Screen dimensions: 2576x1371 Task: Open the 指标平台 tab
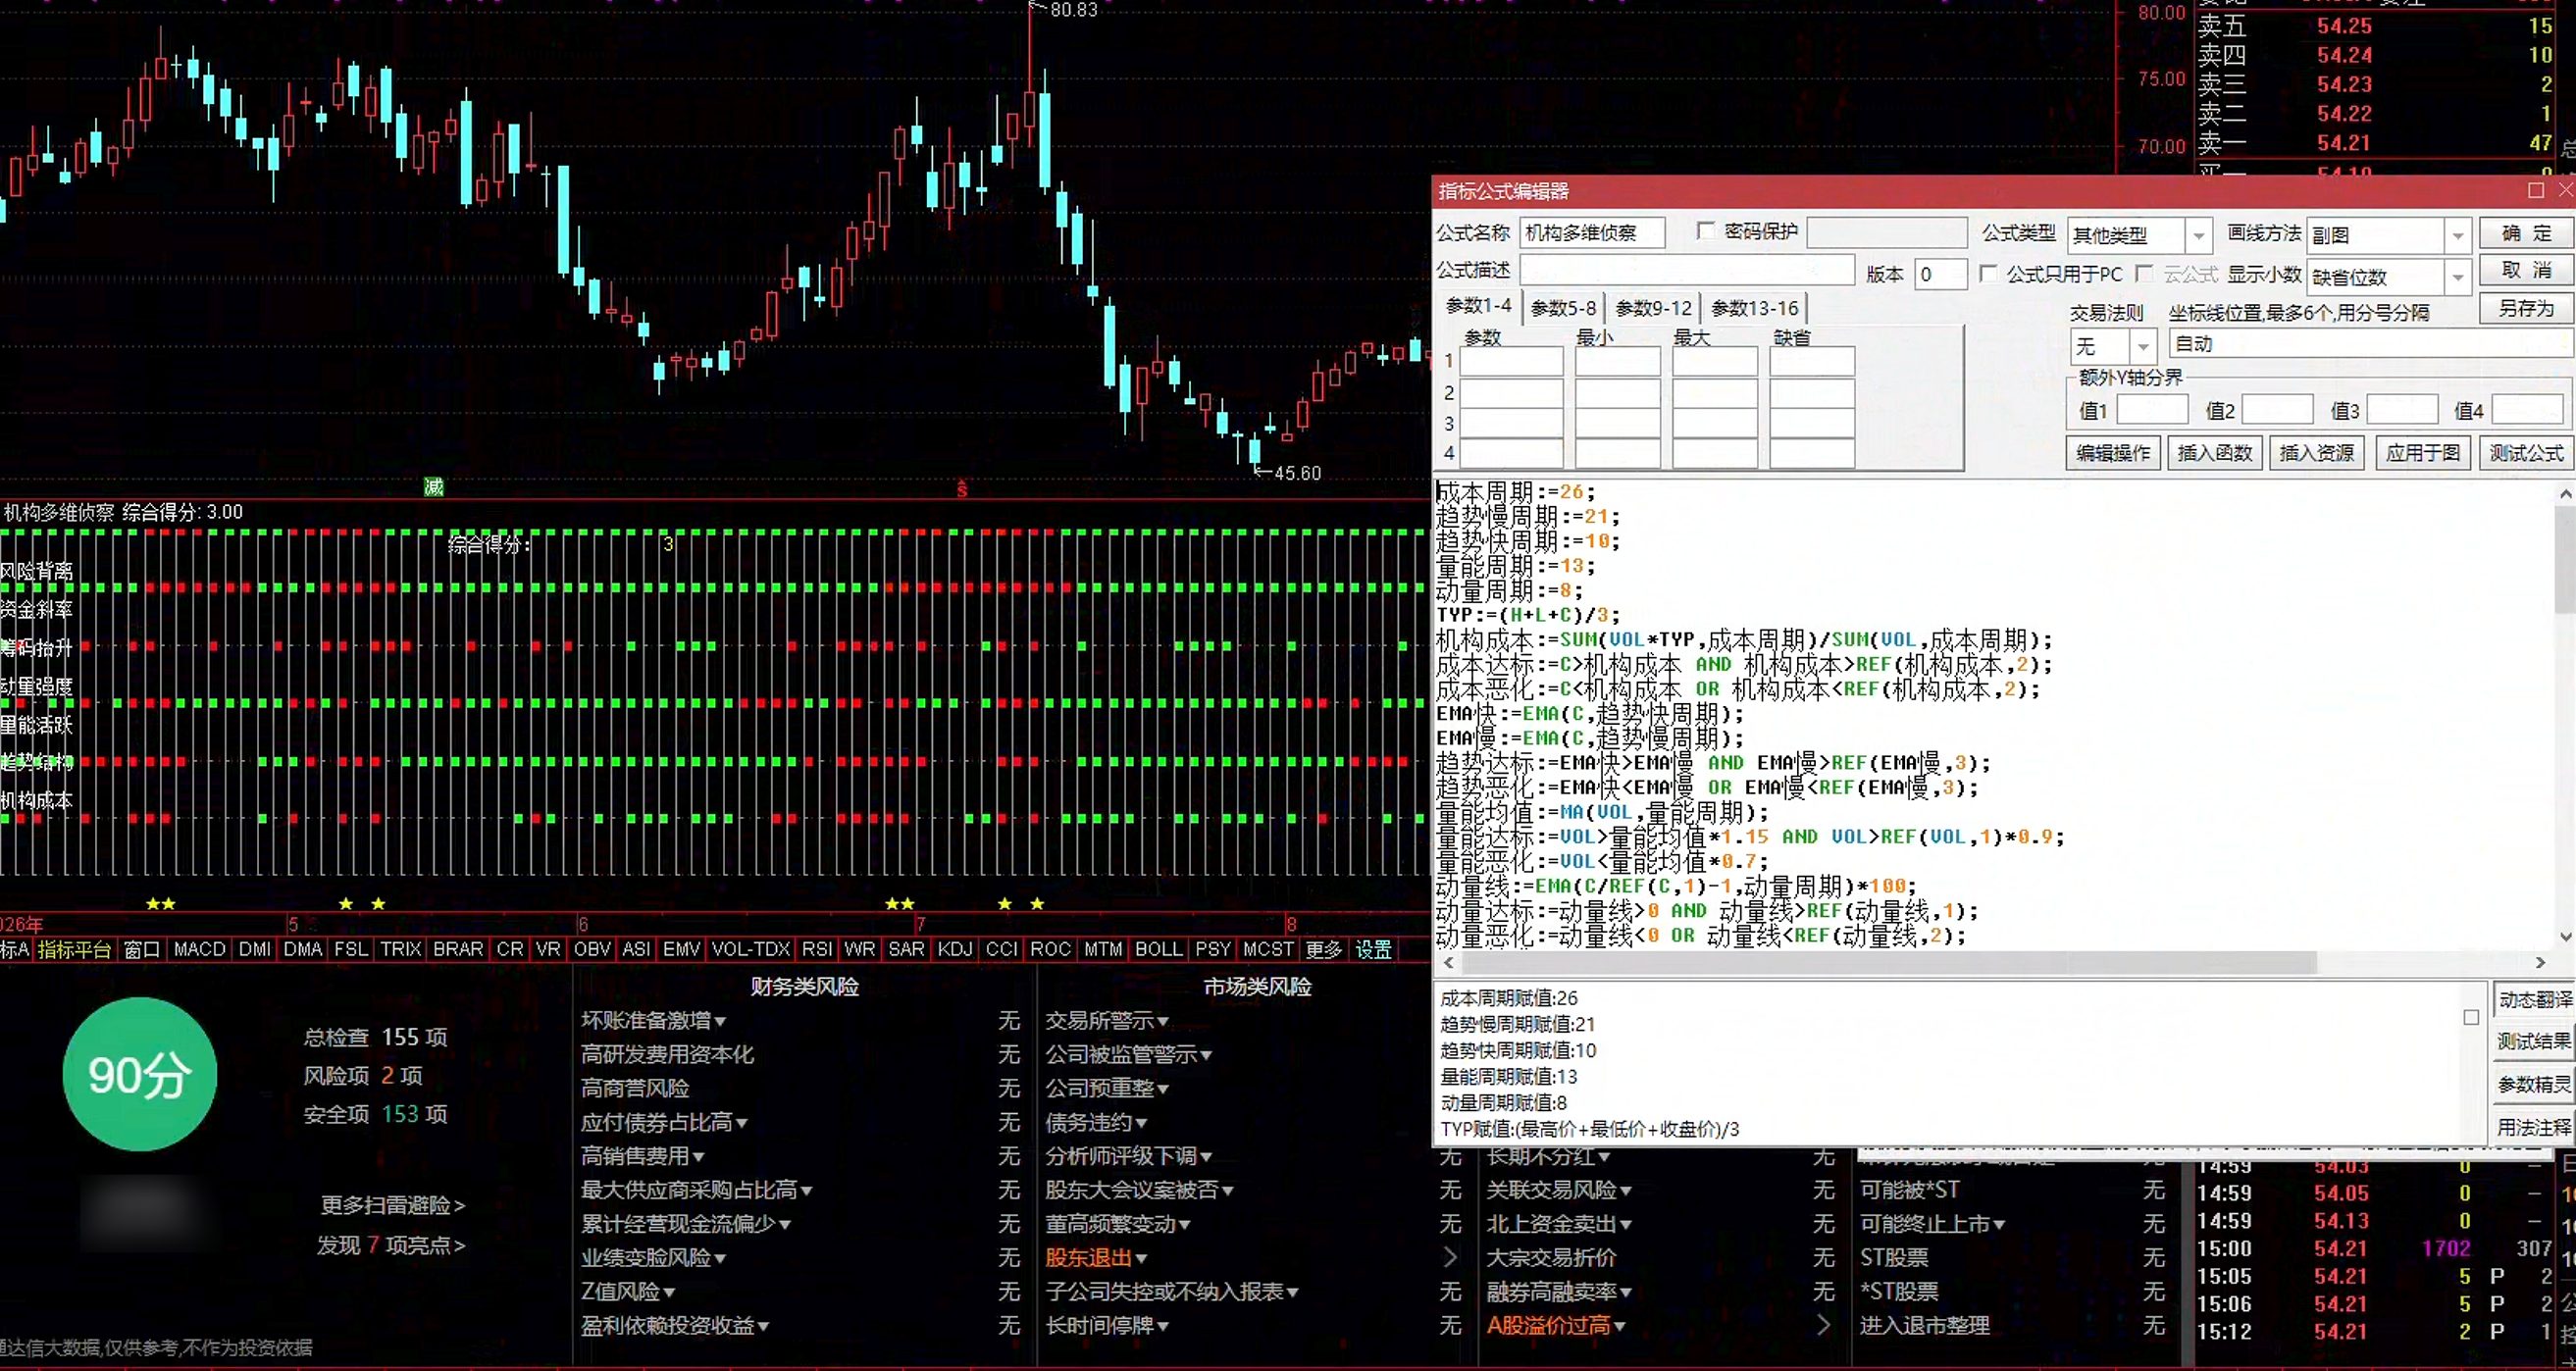click(x=74, y=949)
